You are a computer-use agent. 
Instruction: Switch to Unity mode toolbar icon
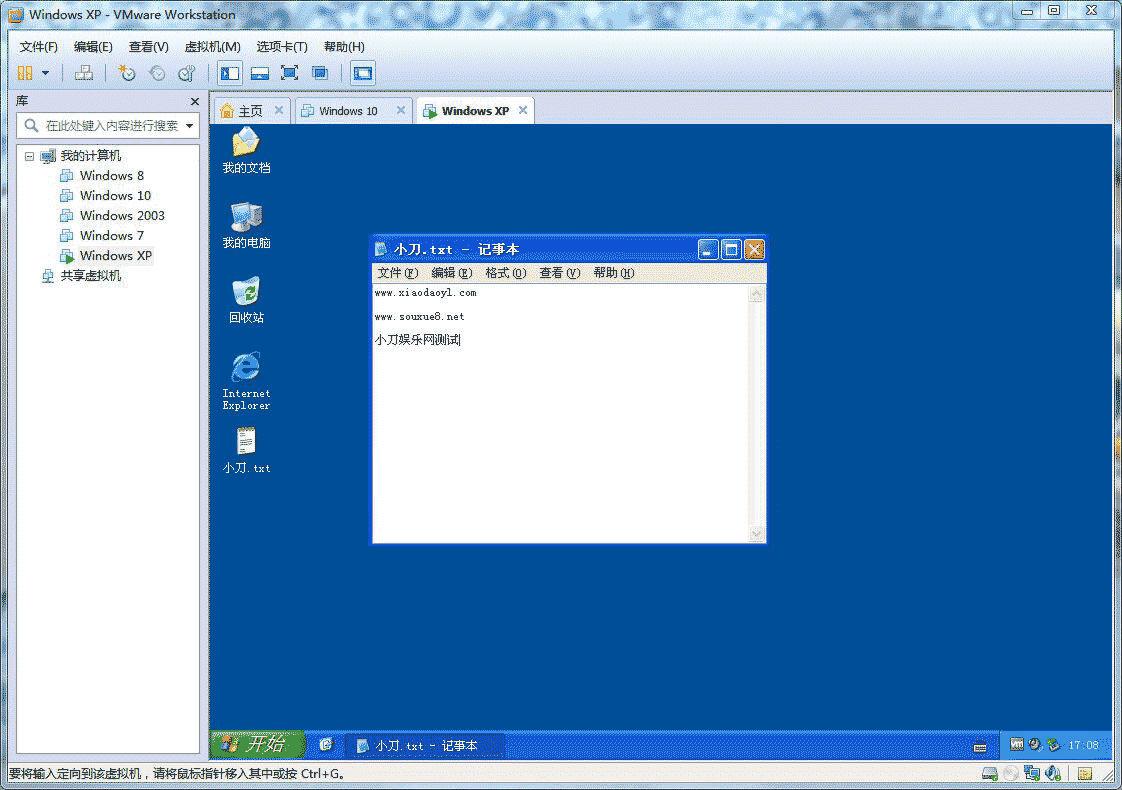[320, 73]
